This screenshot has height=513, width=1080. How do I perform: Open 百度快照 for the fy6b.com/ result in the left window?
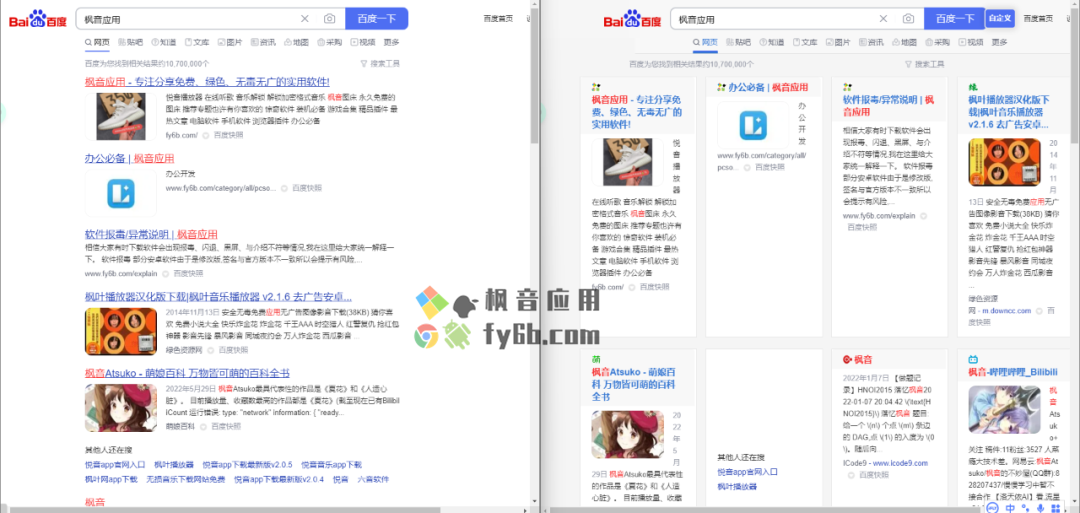pyautogui.click(x=228, y=135)
